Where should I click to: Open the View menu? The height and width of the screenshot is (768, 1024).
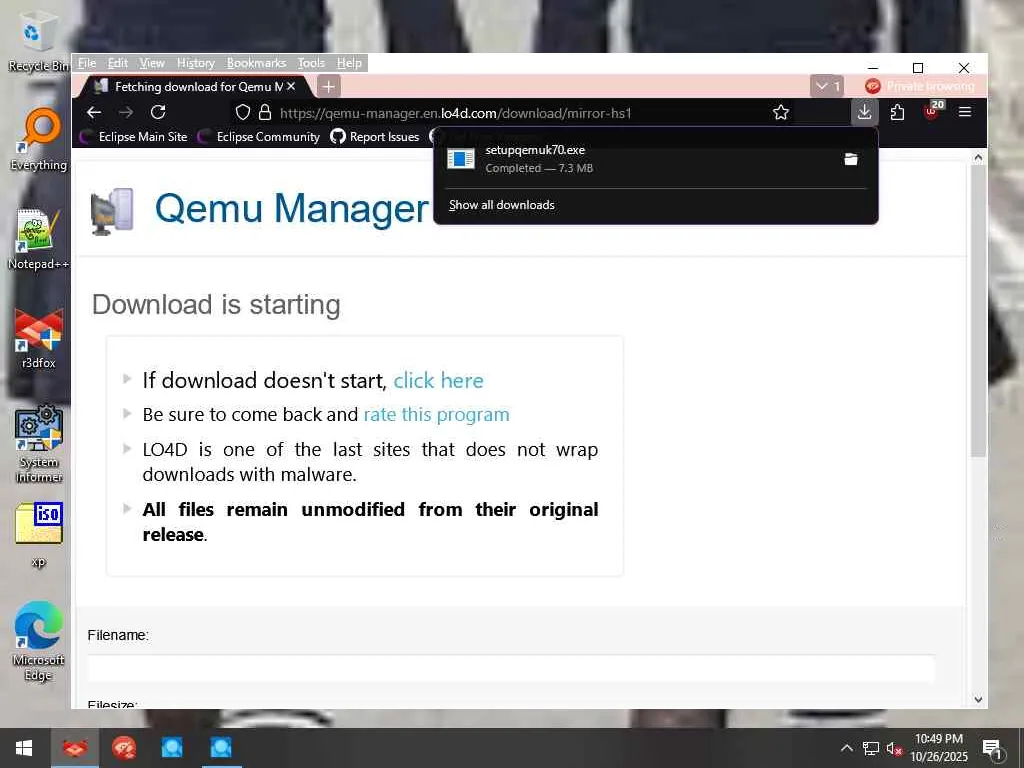[x=152, y=63]
